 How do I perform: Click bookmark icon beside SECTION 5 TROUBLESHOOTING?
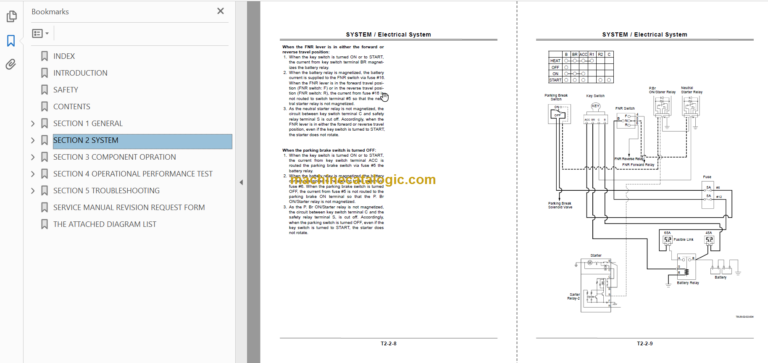44,191
